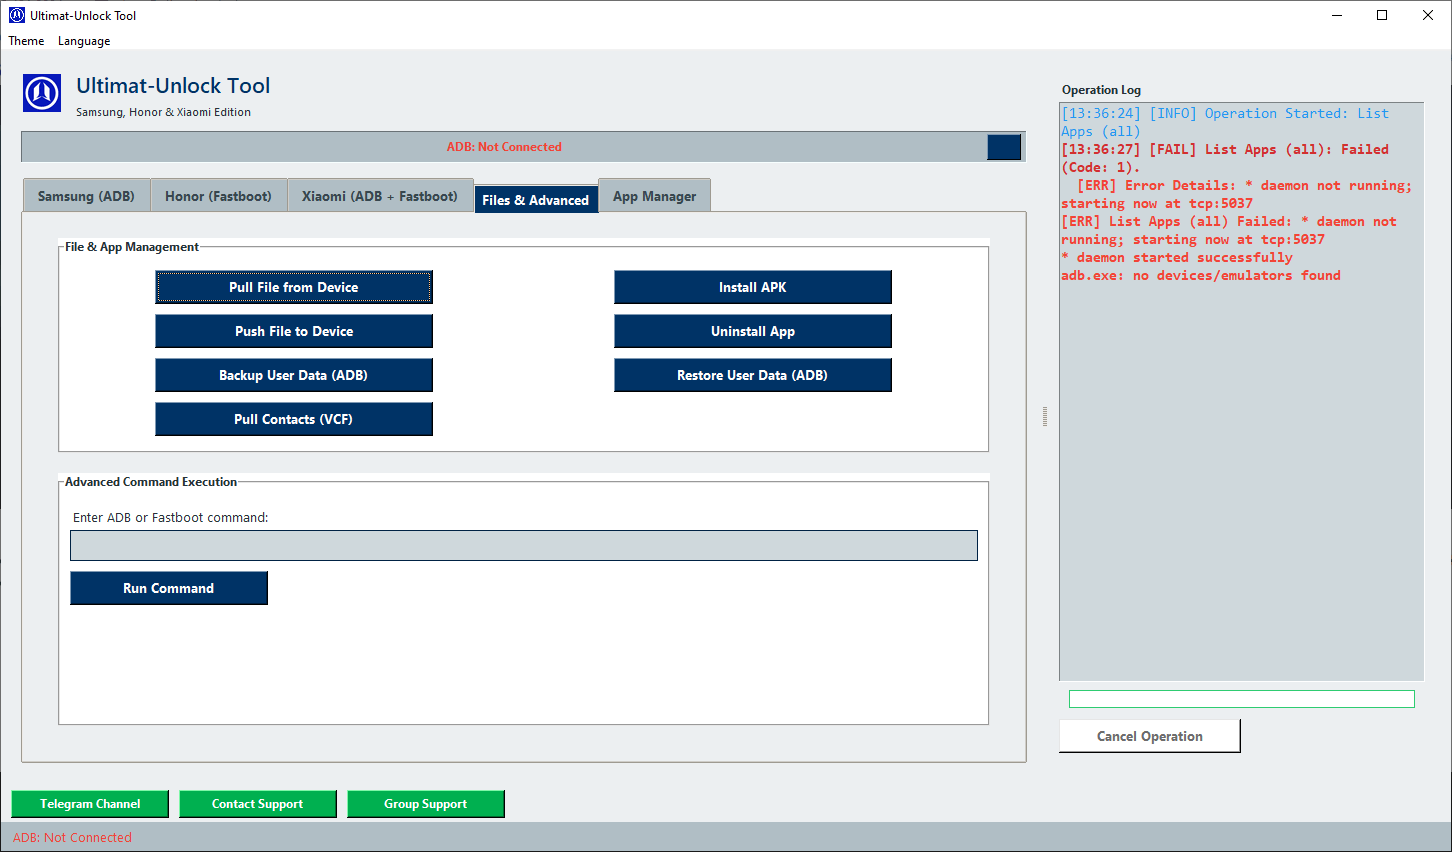Click the ADB command input field
The image size is (1452, 852).
pos(524,545)
